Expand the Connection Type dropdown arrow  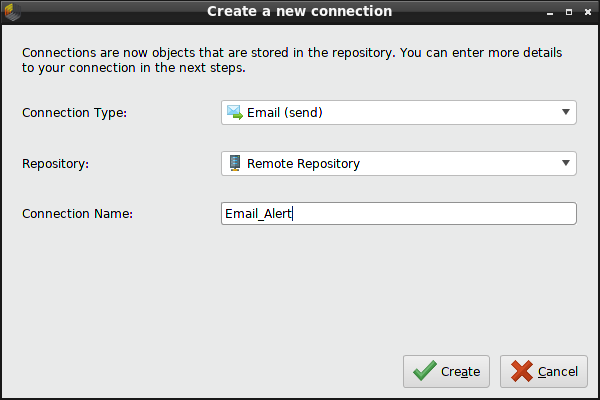coord(565,113)
